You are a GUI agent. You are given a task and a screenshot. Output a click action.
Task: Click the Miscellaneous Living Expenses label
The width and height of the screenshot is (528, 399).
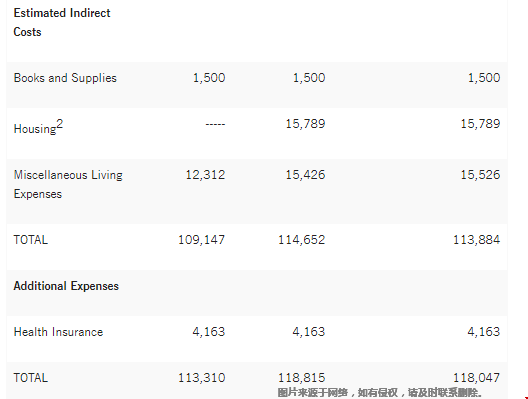point(68,184)
